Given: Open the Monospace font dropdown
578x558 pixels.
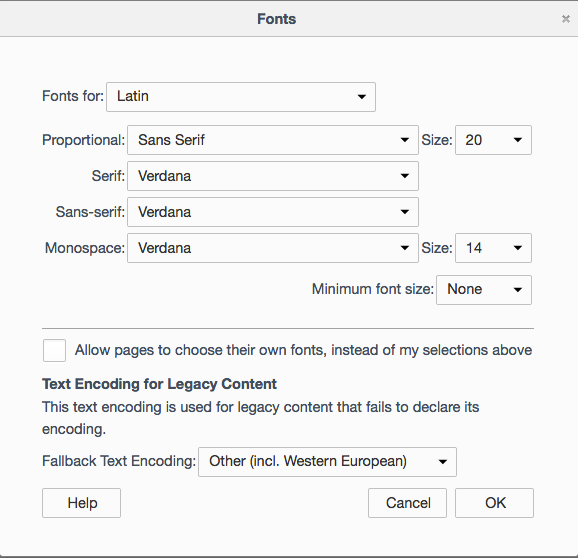Looking at the screenshot, I should 273,248.
